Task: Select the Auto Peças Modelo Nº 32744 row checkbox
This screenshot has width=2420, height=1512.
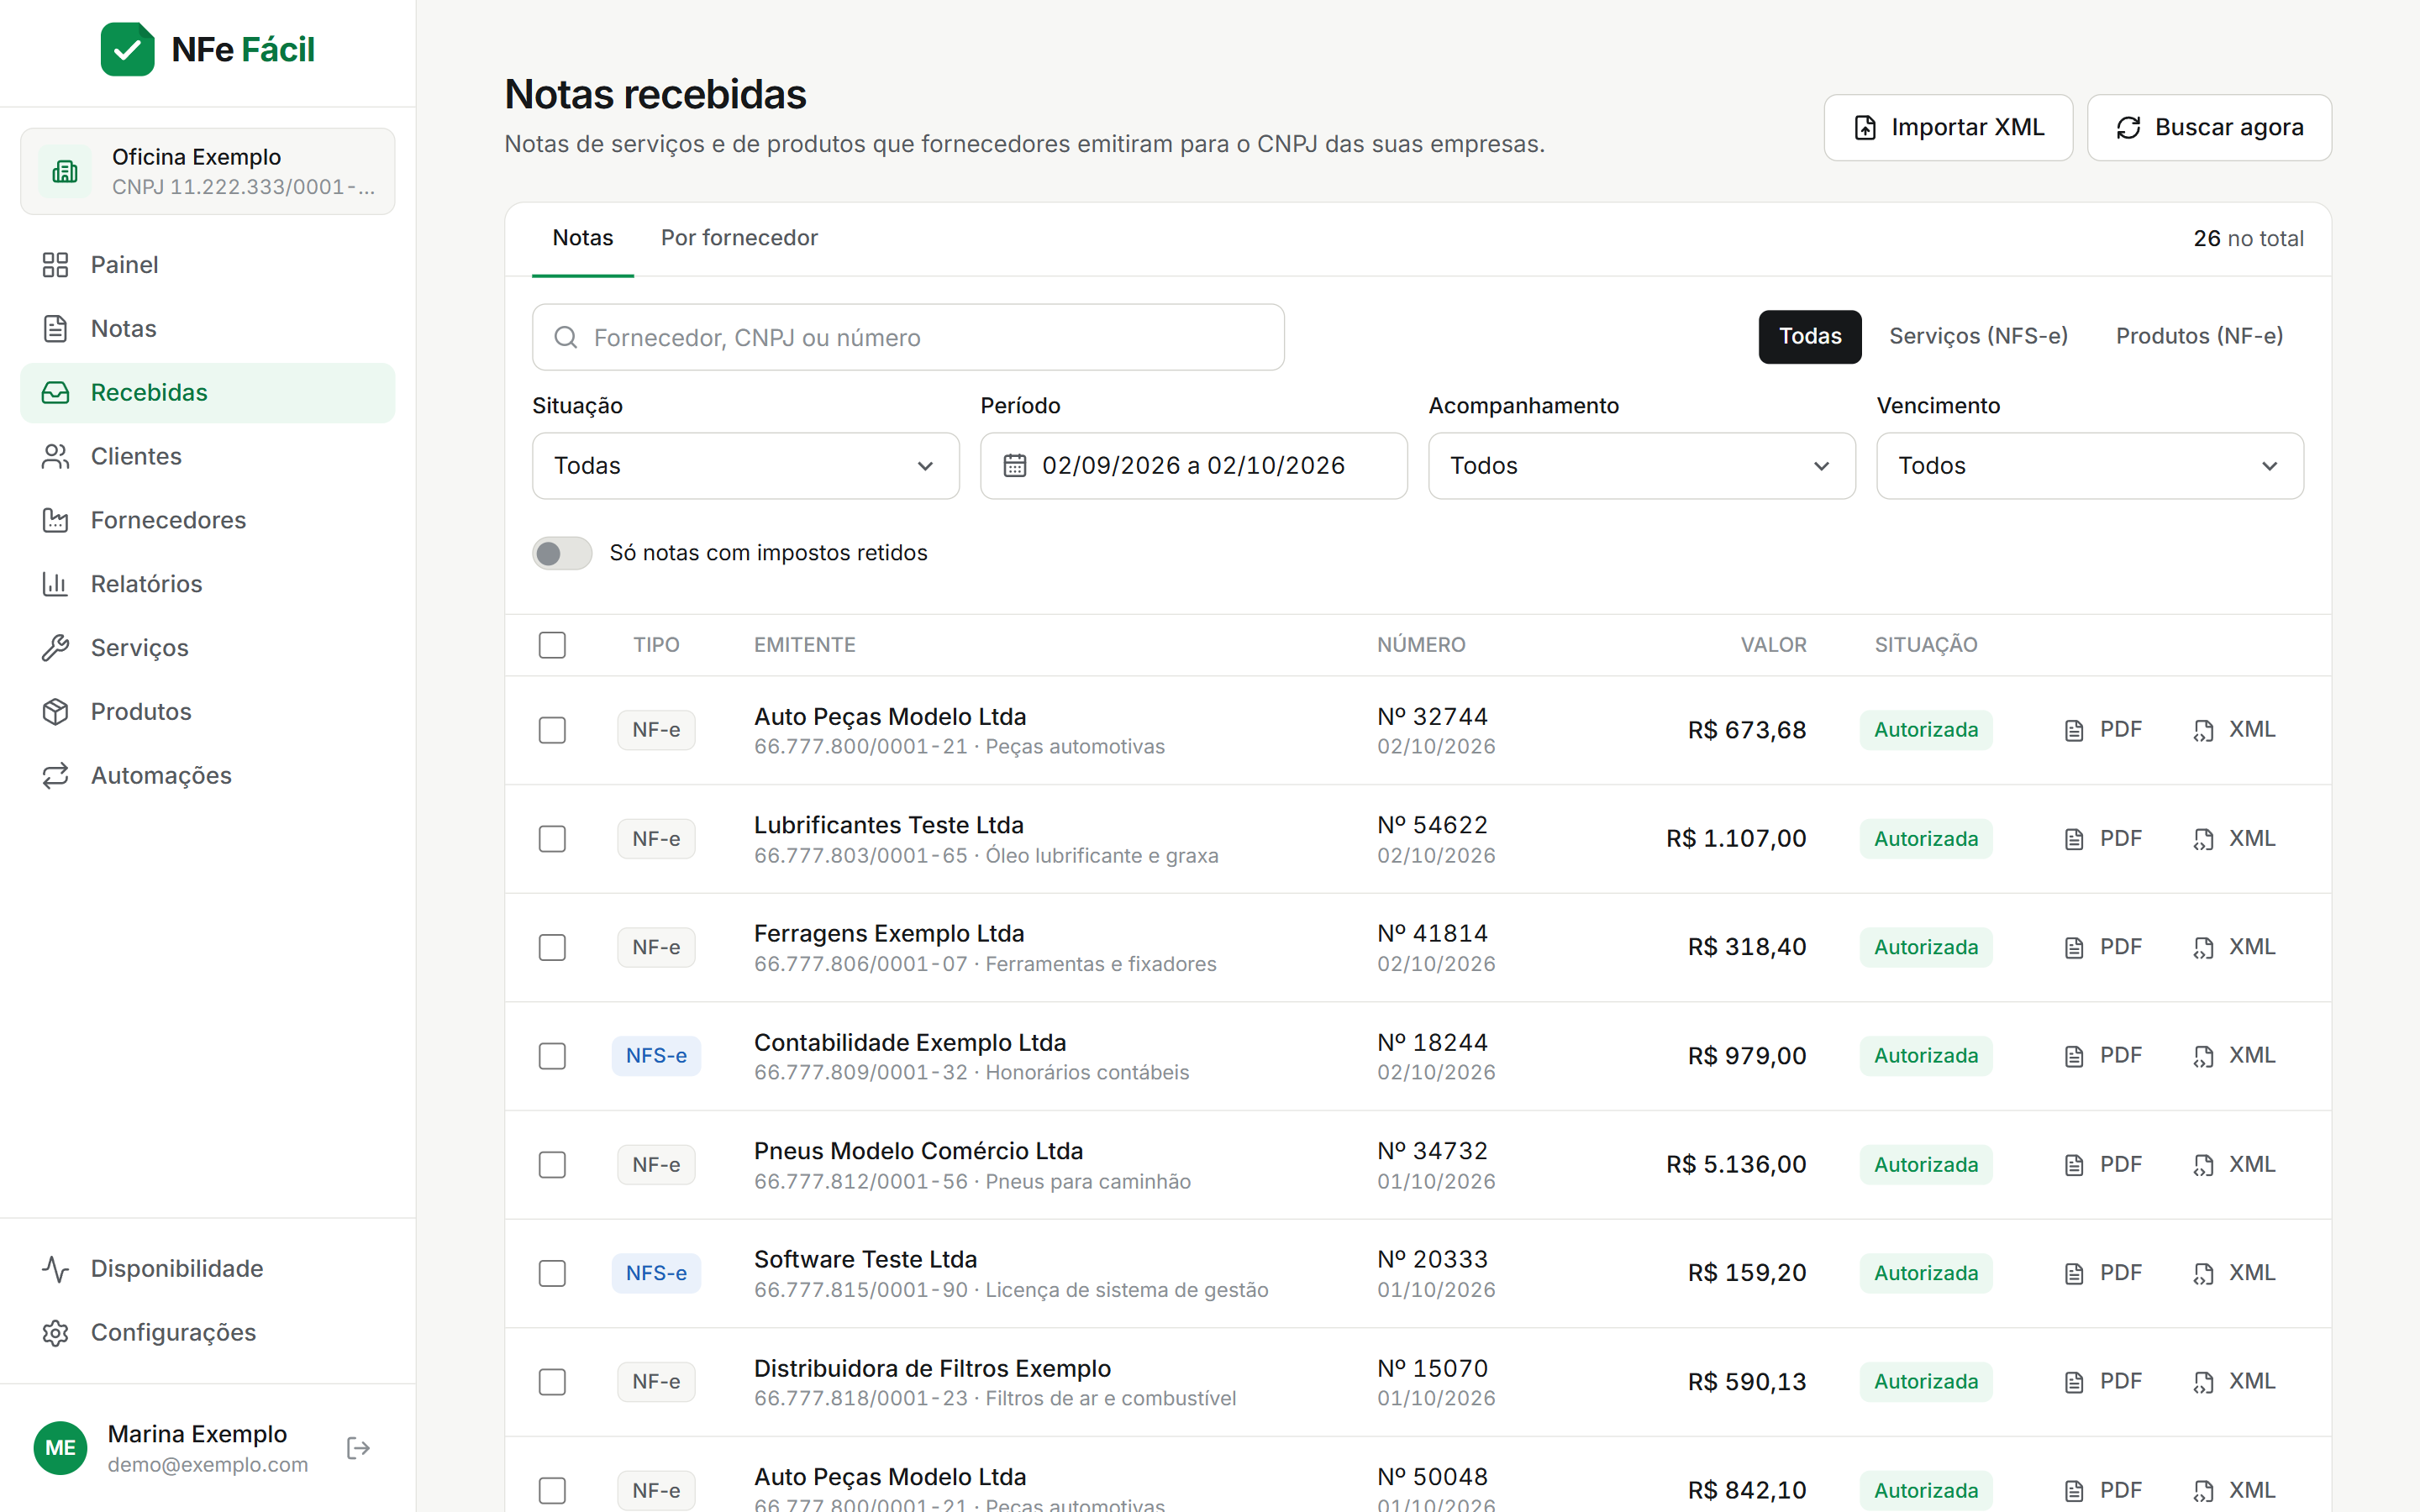Action: [552, 730]
